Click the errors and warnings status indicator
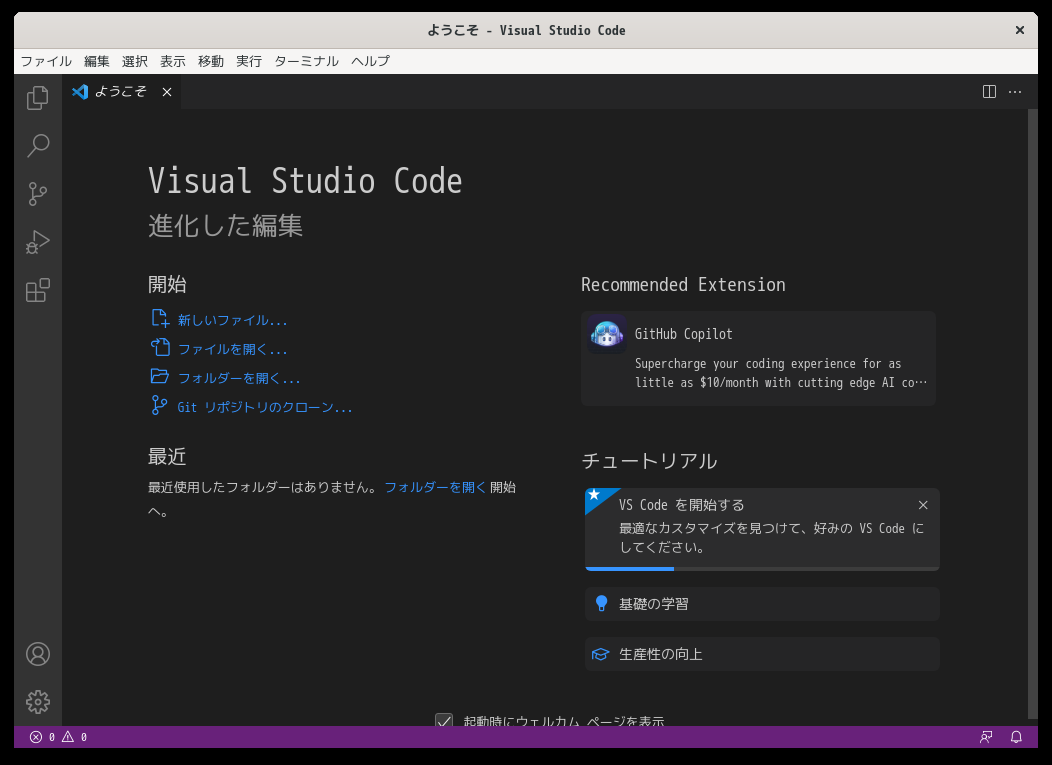 [58, 737]
